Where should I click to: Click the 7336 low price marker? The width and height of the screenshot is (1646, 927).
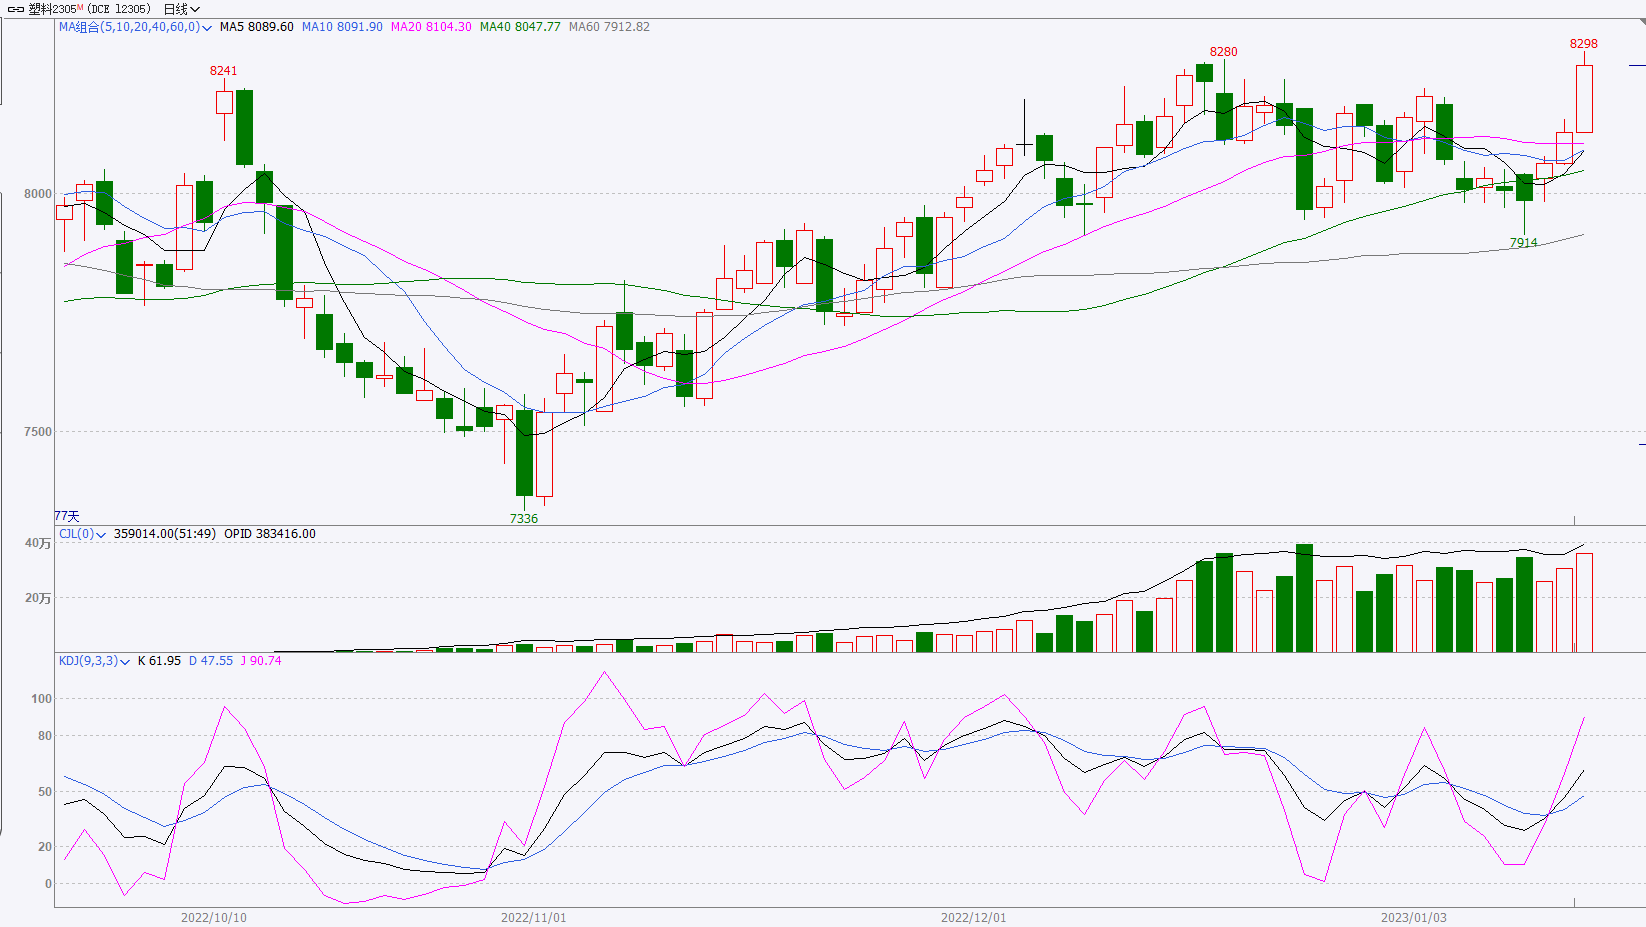pos(523,519)
